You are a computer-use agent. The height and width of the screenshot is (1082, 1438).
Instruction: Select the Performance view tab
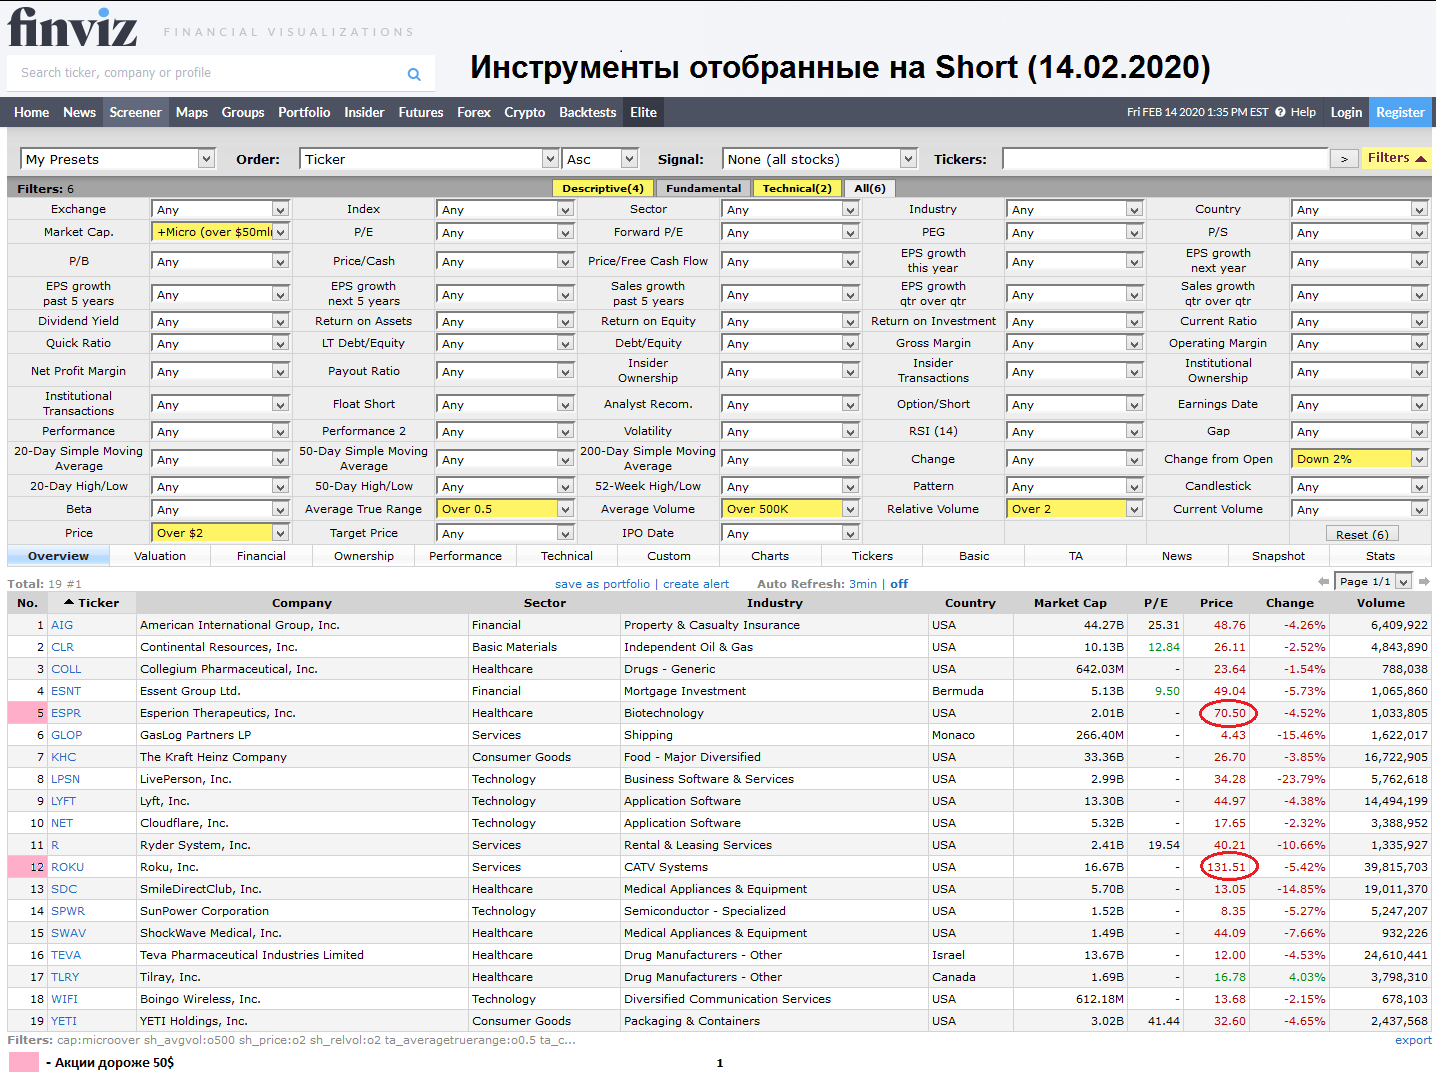point(465,556)
